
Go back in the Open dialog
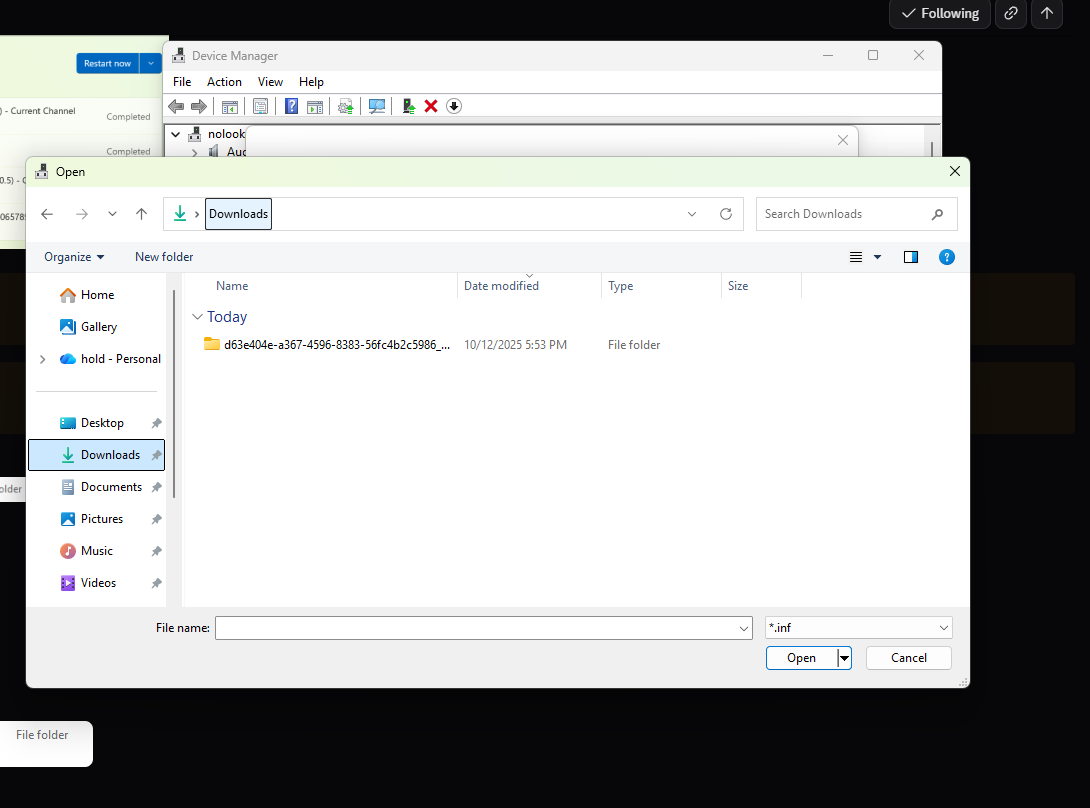coord(47,214)
